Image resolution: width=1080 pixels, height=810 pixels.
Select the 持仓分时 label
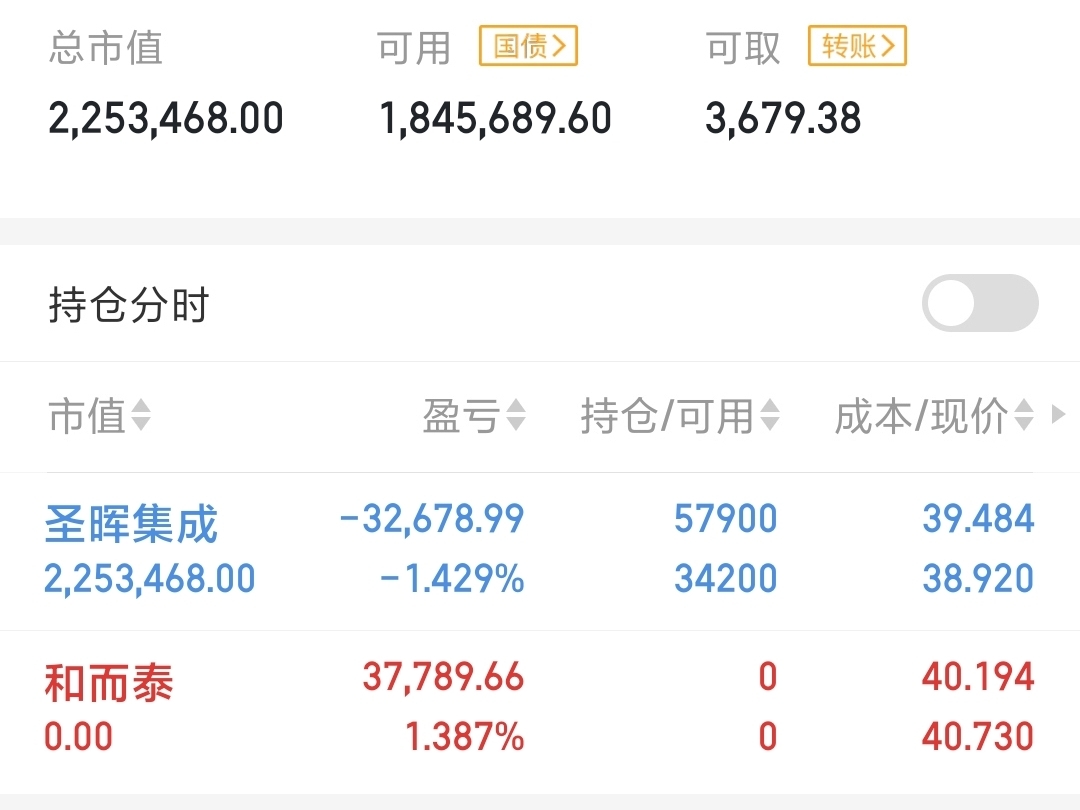pyautogui.click(x=129, y=304)
